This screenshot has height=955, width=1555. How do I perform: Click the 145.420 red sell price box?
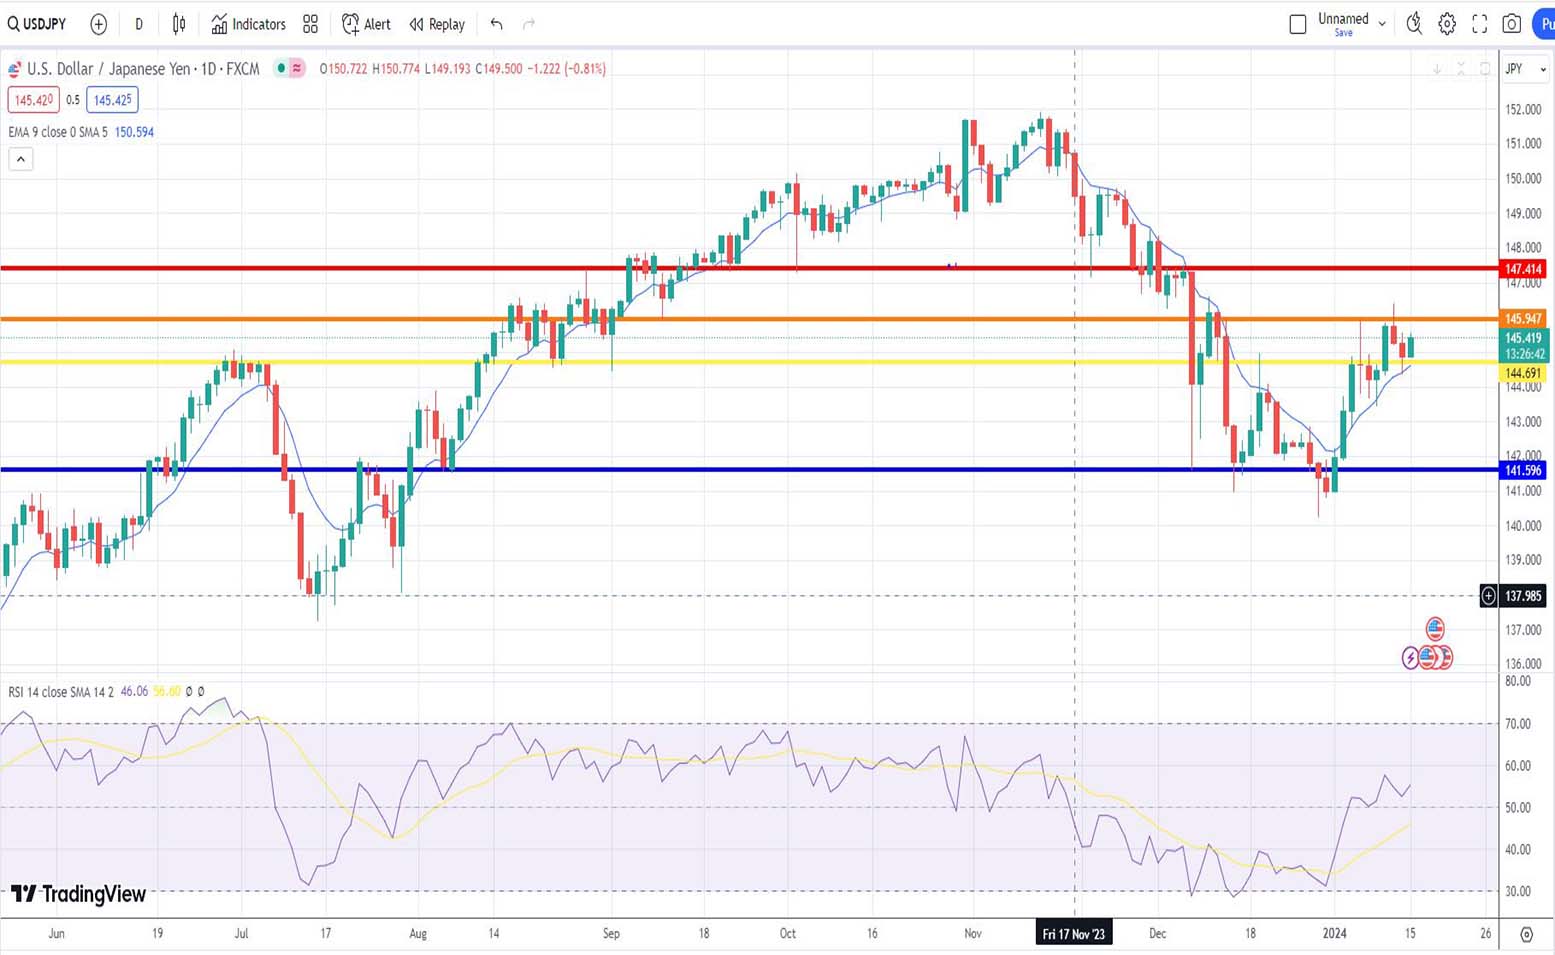pos(33,100)
